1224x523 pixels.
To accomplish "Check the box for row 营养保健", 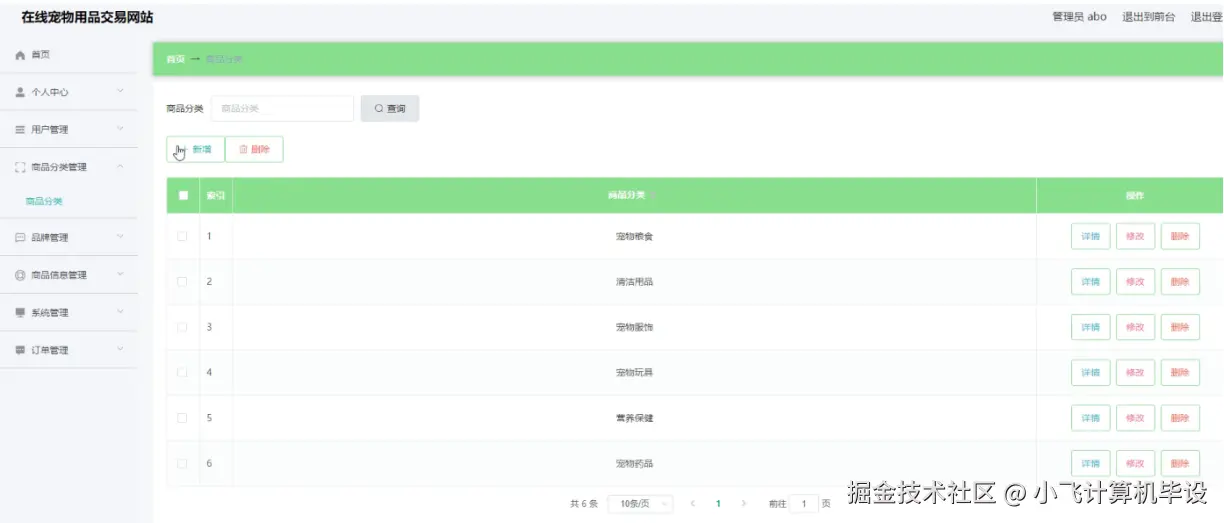I will tap(182, 418).
